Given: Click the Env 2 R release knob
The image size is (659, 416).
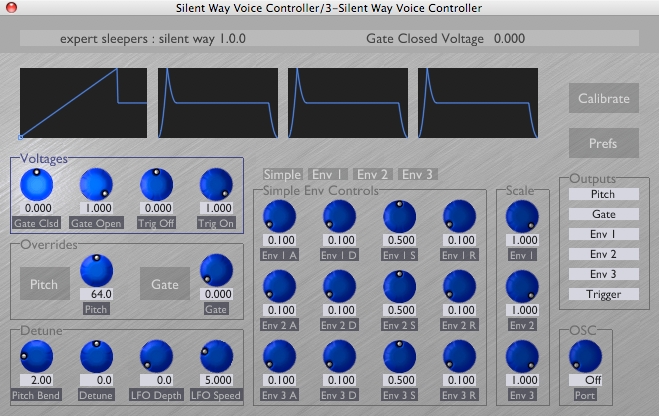Looking at the screenshot, I should click(460, 286).
